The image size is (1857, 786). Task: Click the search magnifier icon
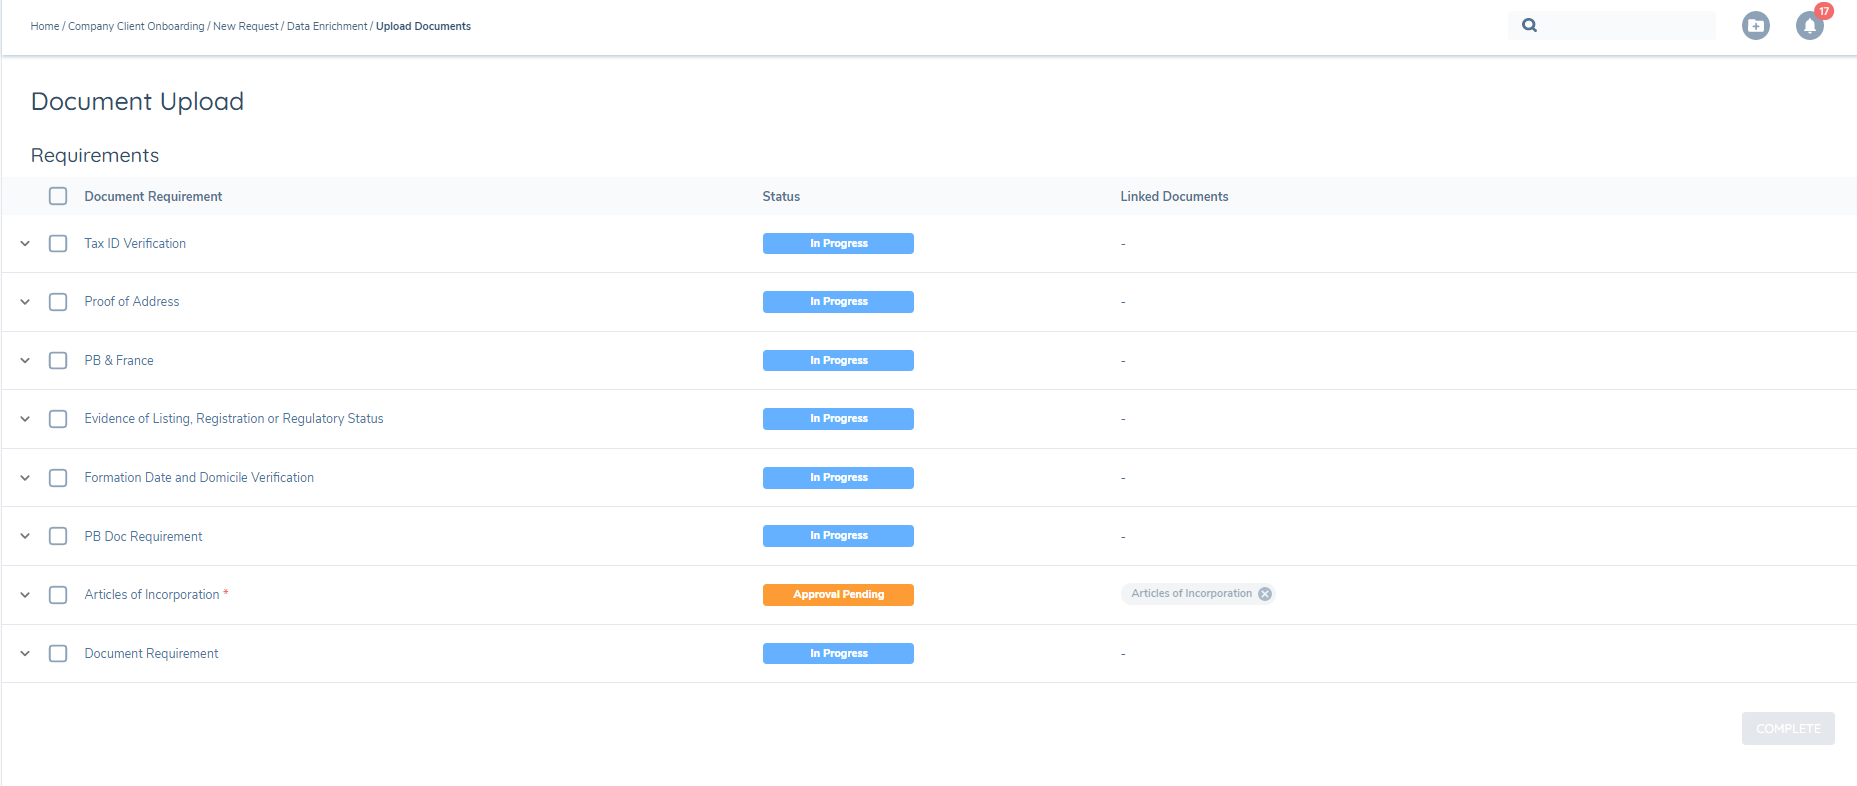click(1529, 26)
